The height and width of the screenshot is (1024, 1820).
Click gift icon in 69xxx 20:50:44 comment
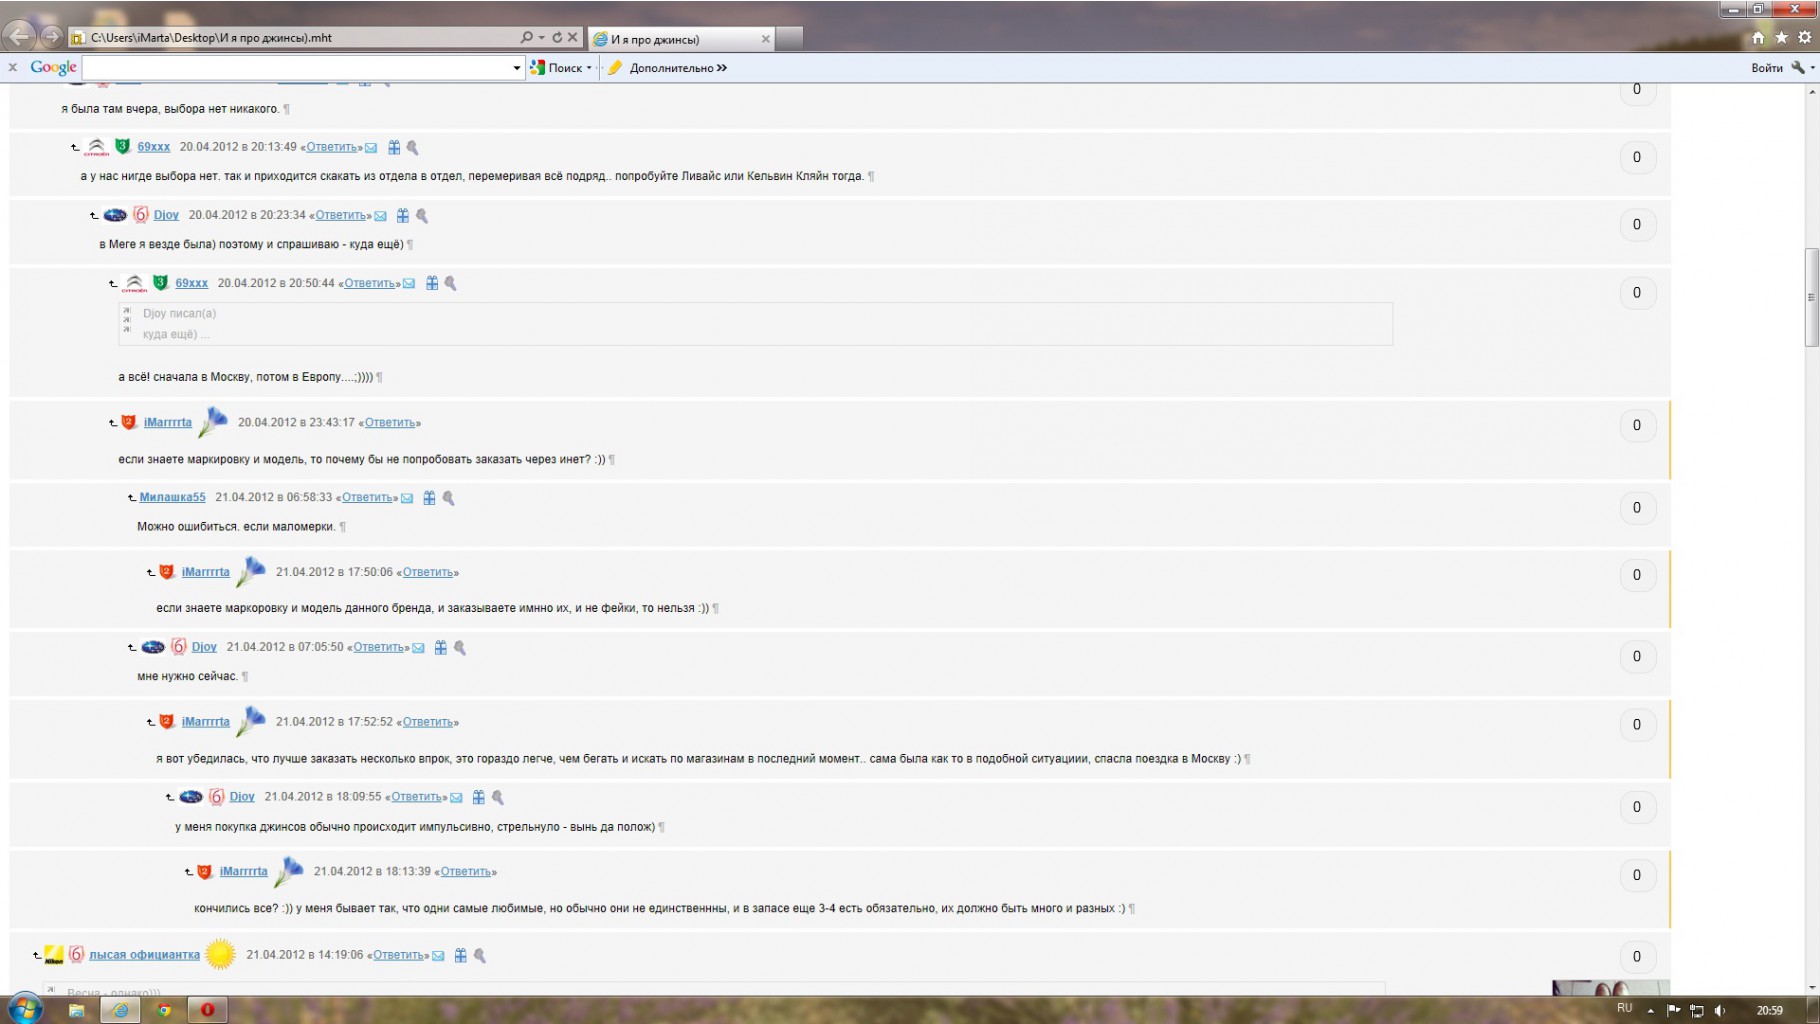pyautogui.click(x=432, y=283)
